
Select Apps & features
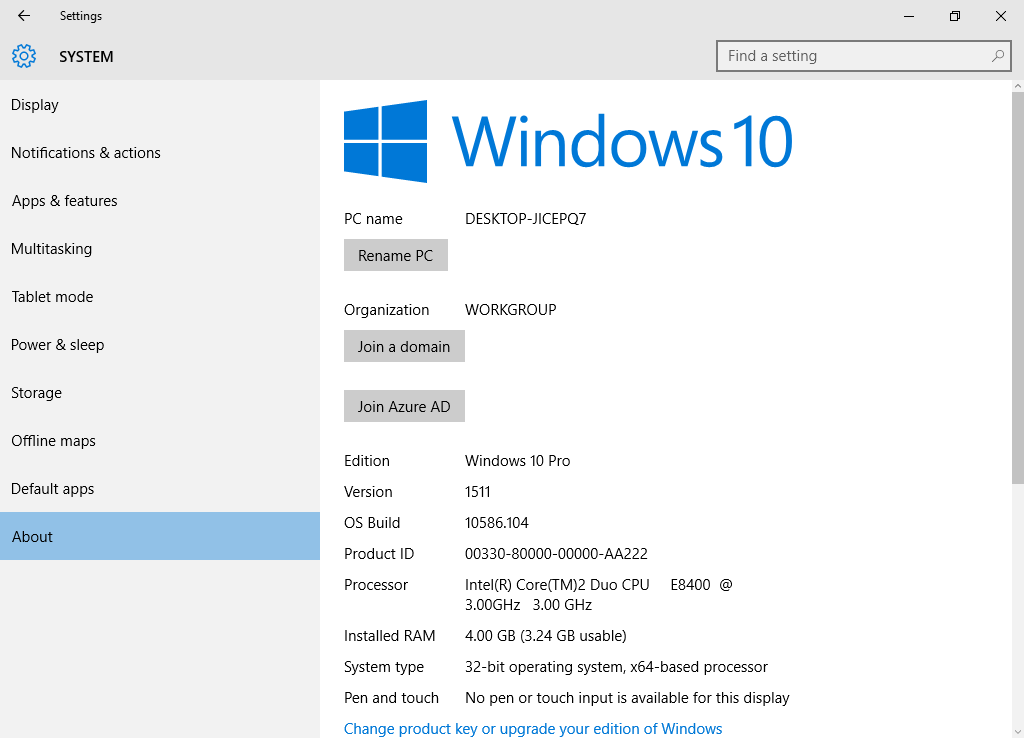[x=160, y=201]
